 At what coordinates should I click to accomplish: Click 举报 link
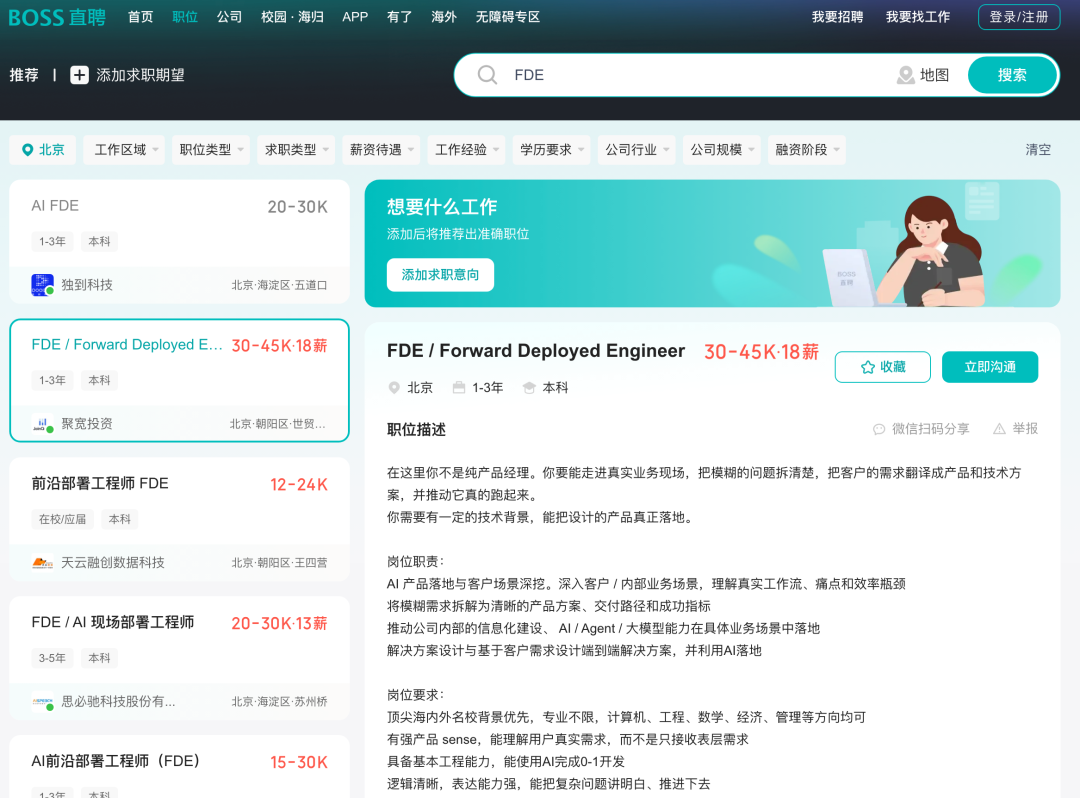click(x=1025, y=429)
